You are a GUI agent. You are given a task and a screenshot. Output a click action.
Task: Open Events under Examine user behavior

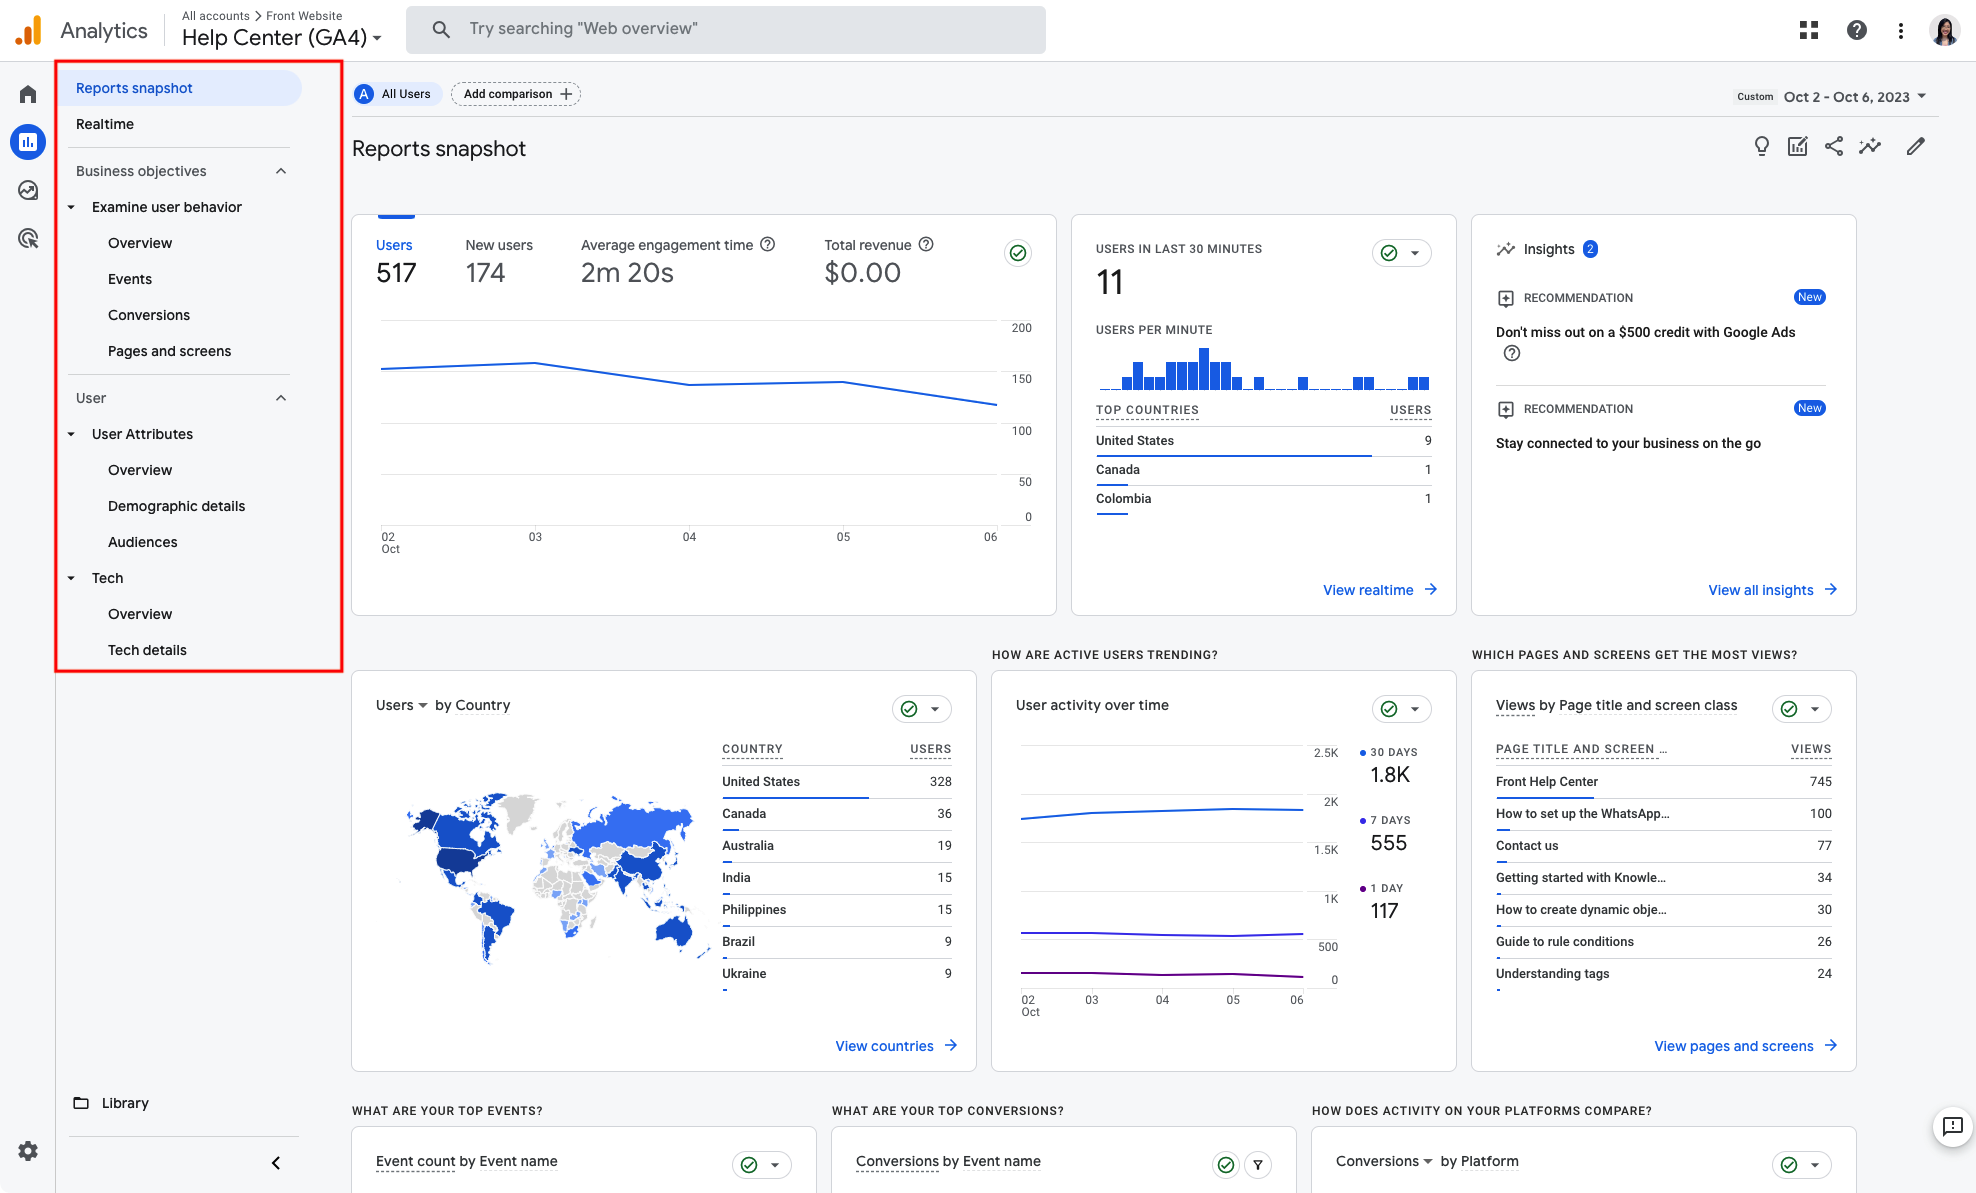130,279
